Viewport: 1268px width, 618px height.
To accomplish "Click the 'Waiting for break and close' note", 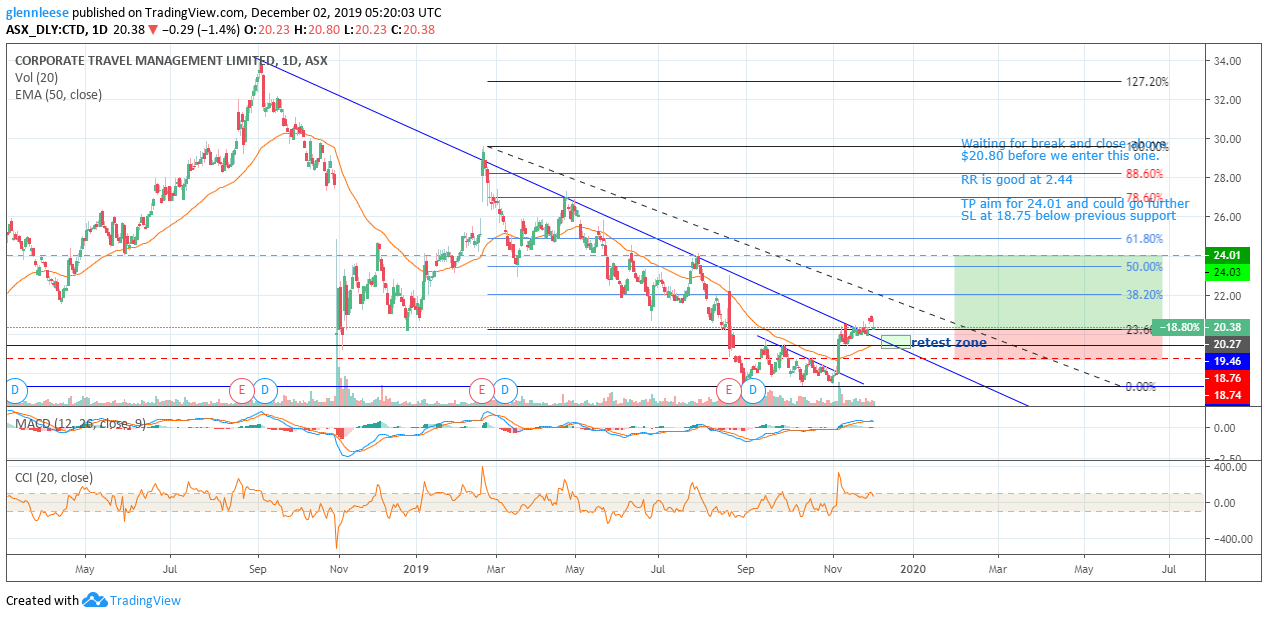I will 1062,143.
